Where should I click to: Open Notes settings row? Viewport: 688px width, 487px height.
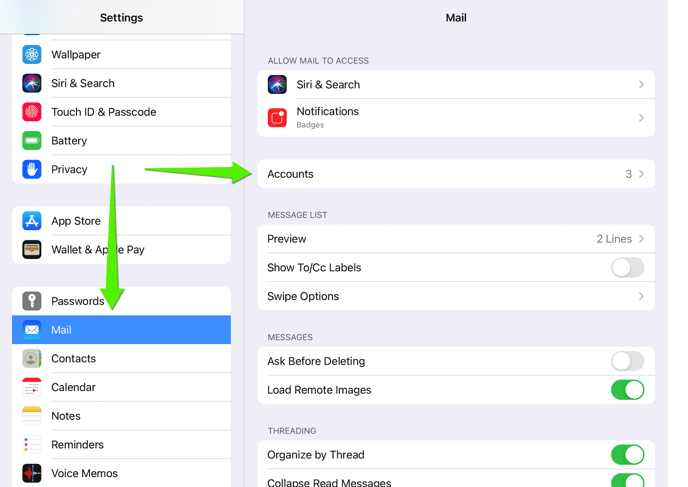click(x=122, y=416)
